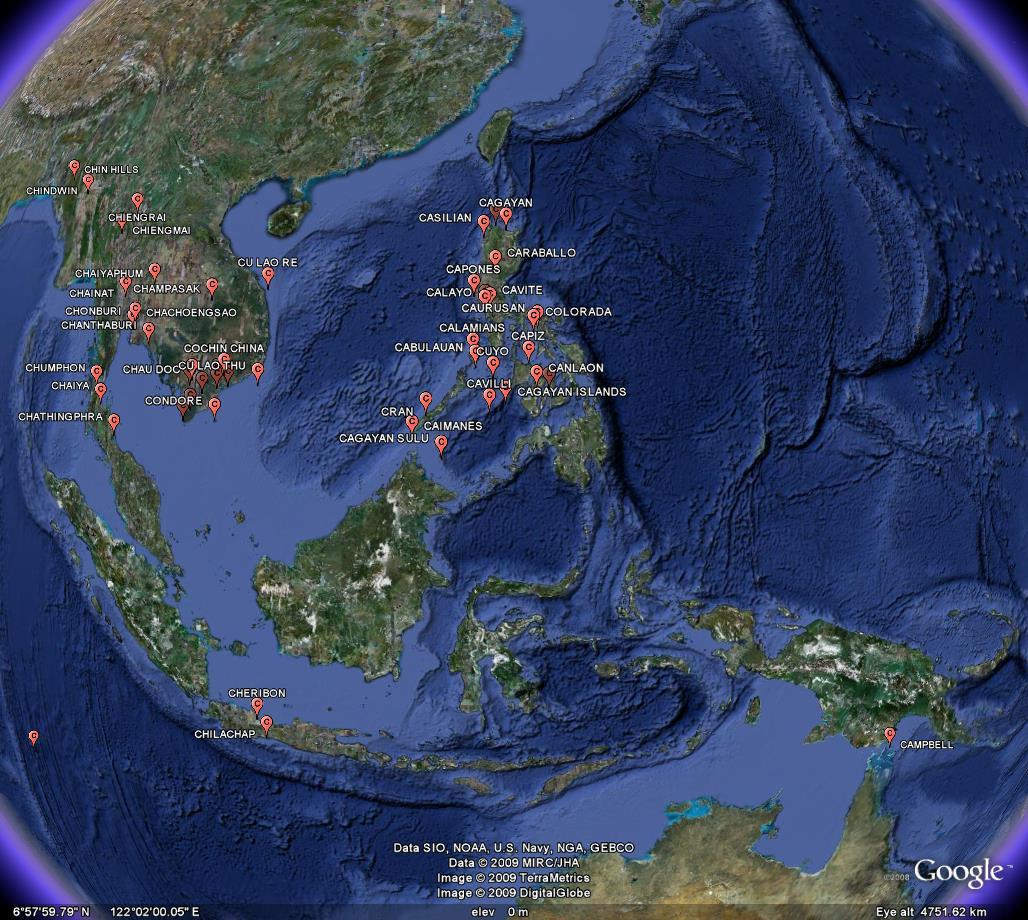Image resolution: width=1028 pixels, height=920 pixels.
Task: Select the Chilachap placemark pin on Java
Action: pyautogui.click(x=266, y=725)
